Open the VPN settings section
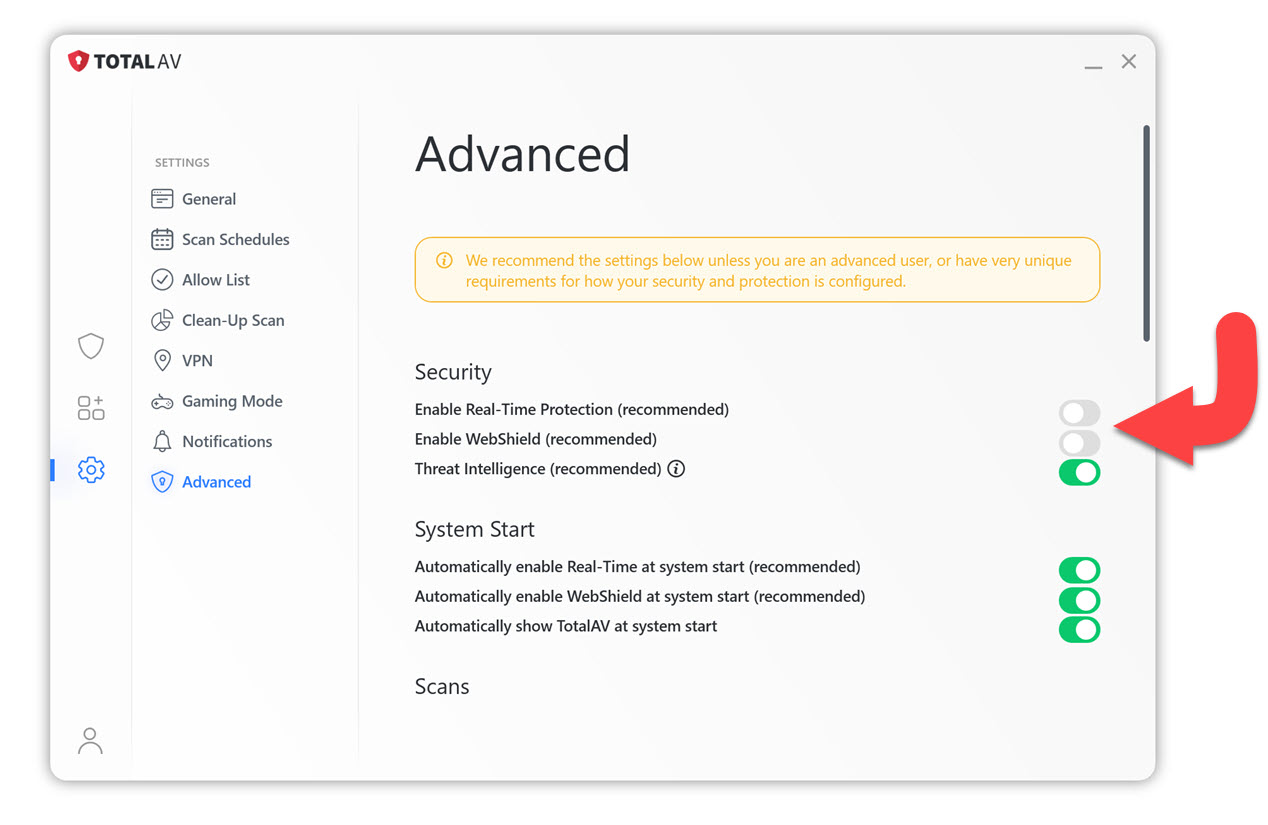Screen dimensions: 1268x825 click(x=197, y=361)
